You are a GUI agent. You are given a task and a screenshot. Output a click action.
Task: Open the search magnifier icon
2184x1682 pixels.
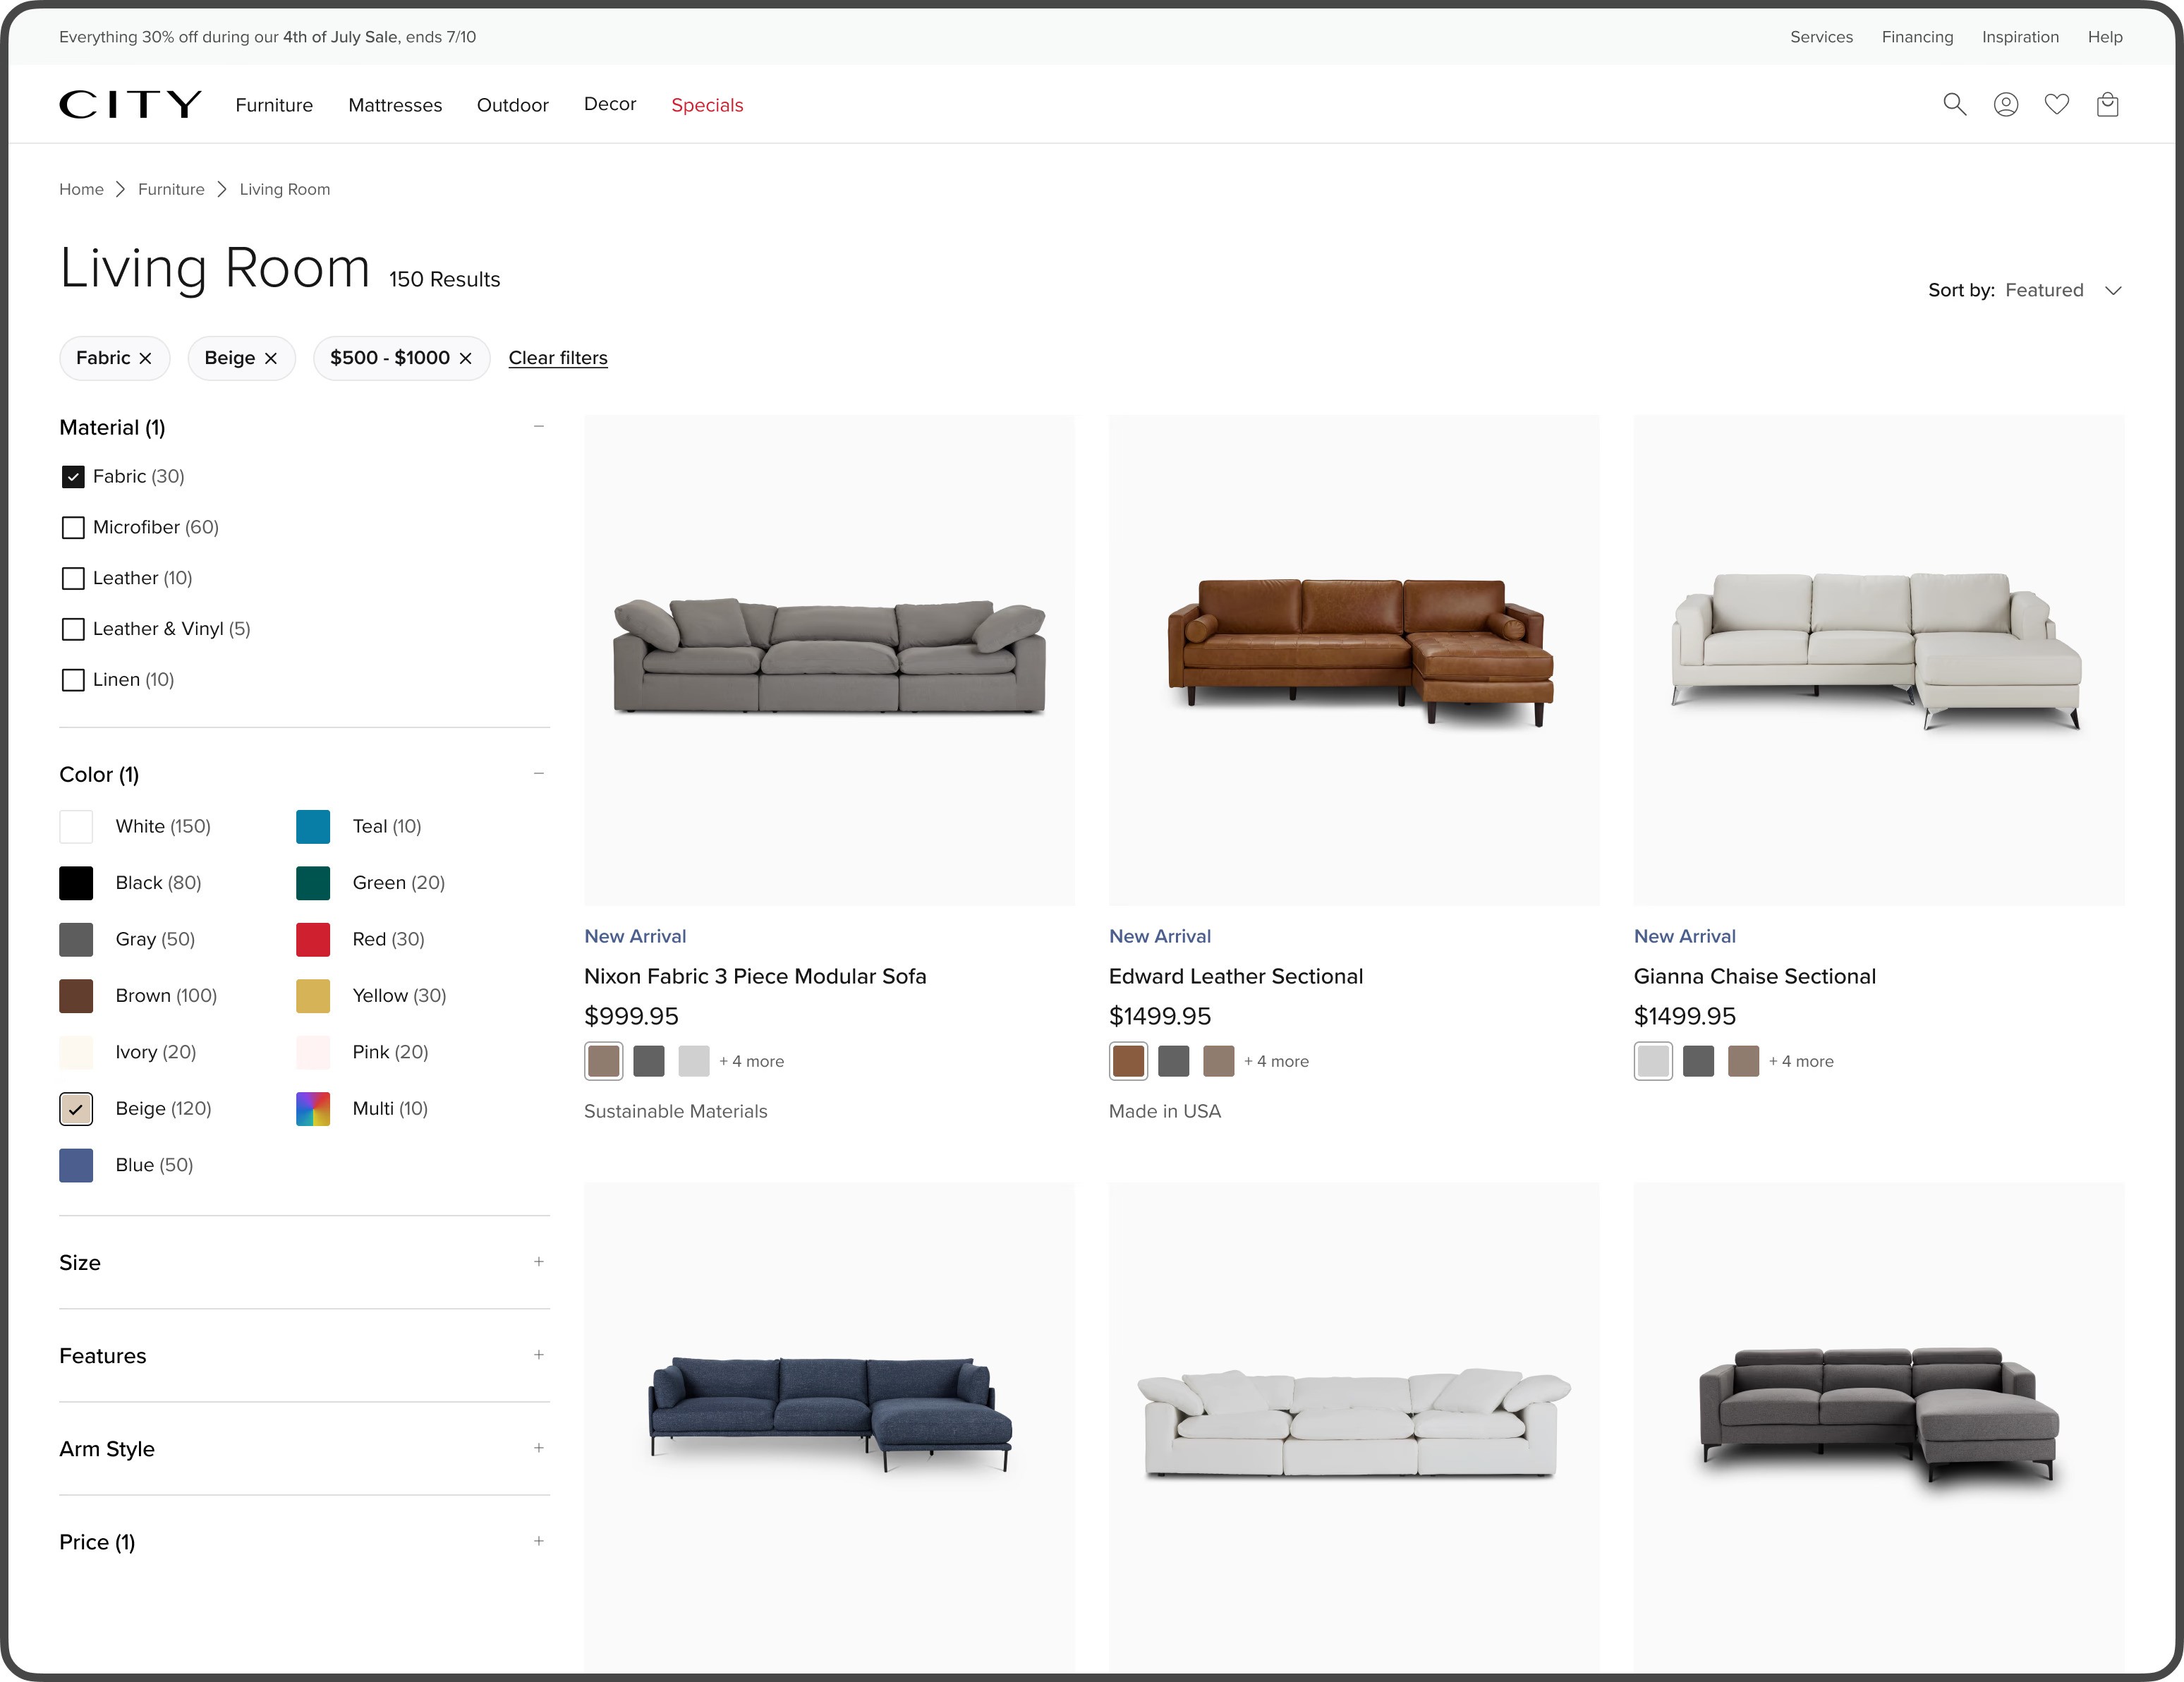pos(1954,104)
